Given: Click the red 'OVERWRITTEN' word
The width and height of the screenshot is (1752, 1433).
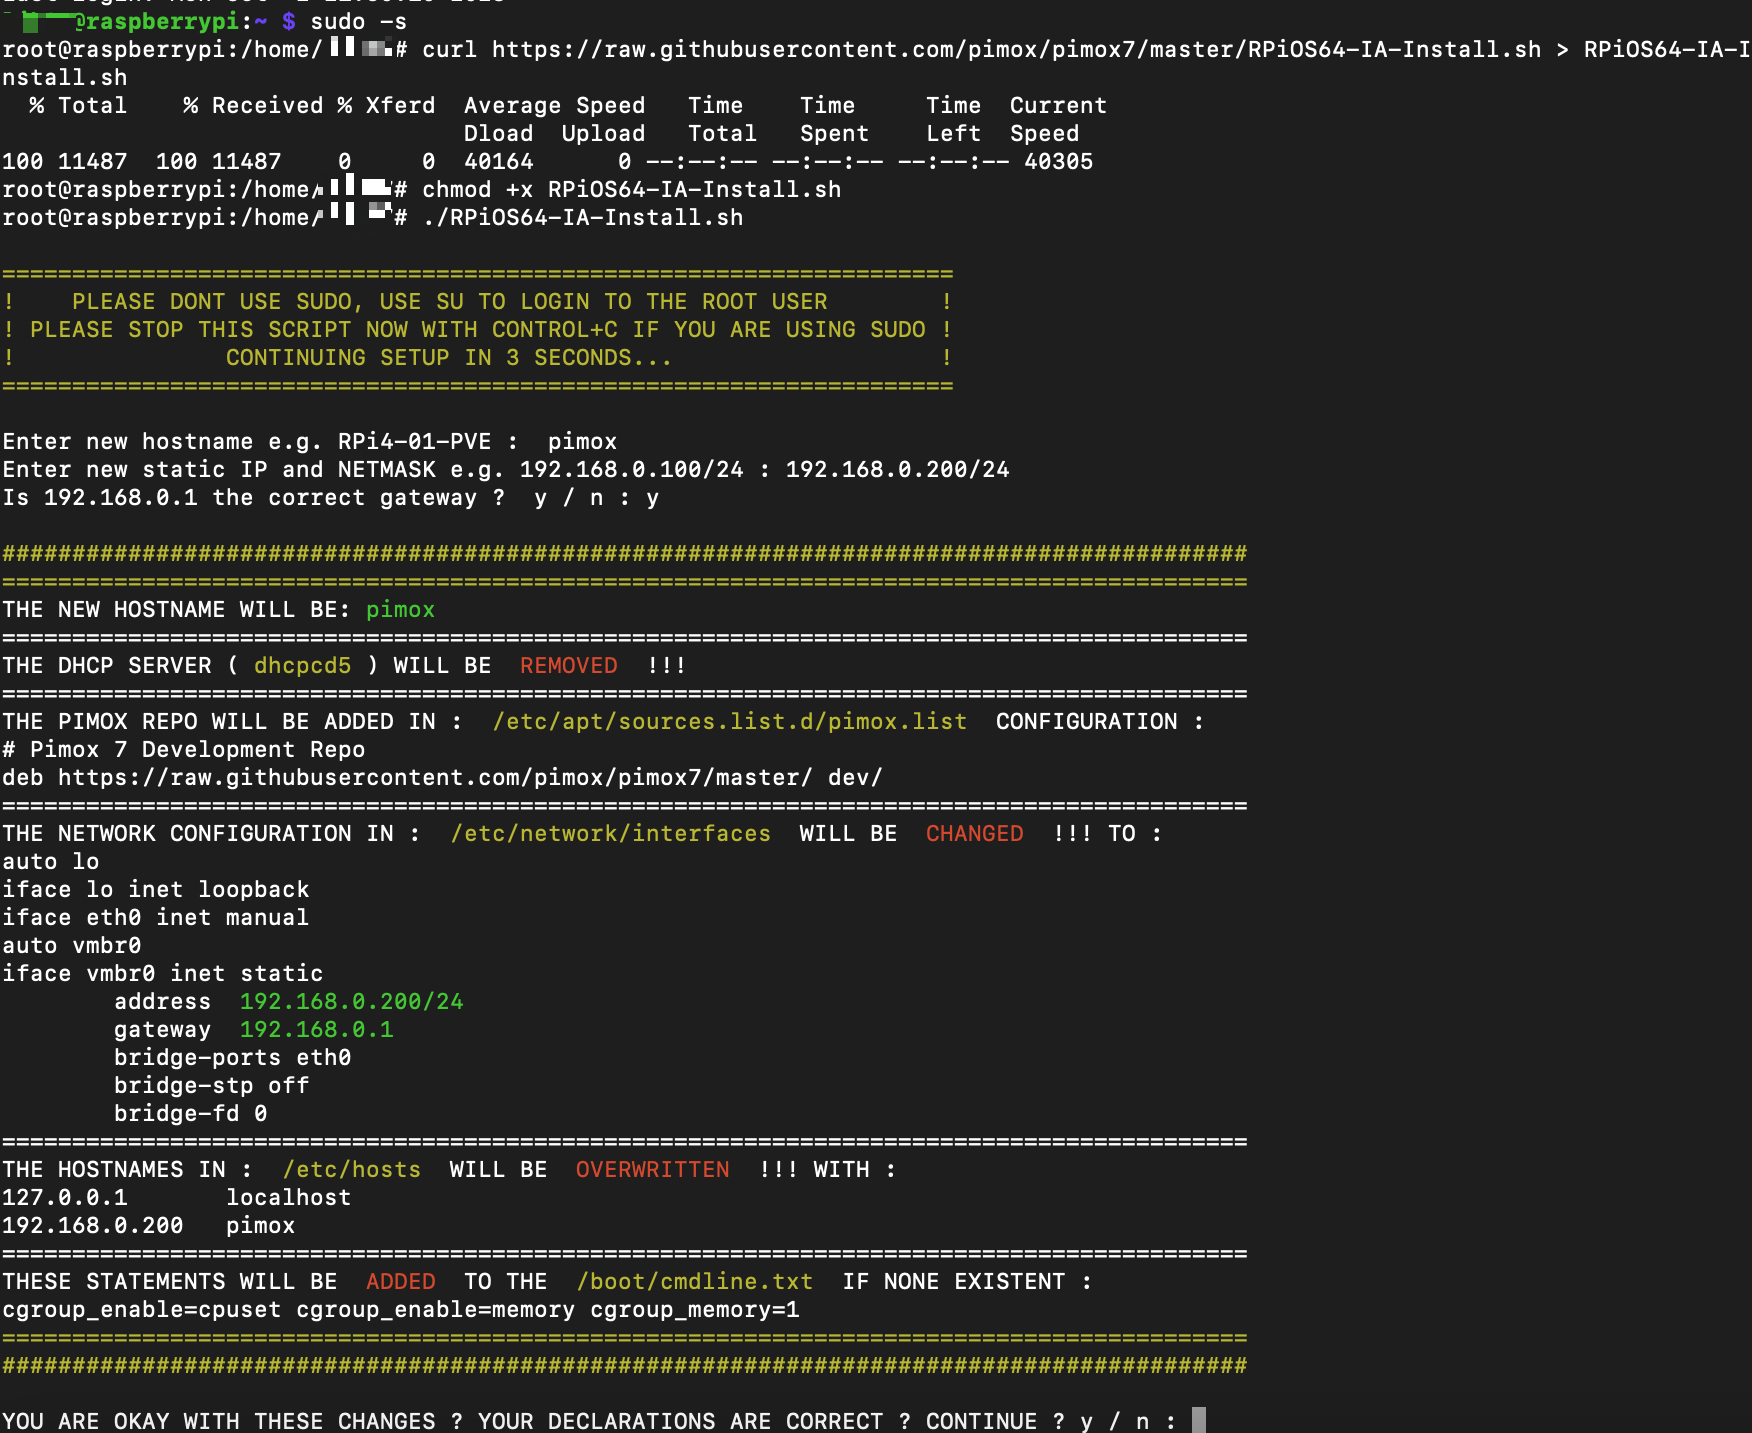Looking at the screenshot, I should tap(652, 1170).
